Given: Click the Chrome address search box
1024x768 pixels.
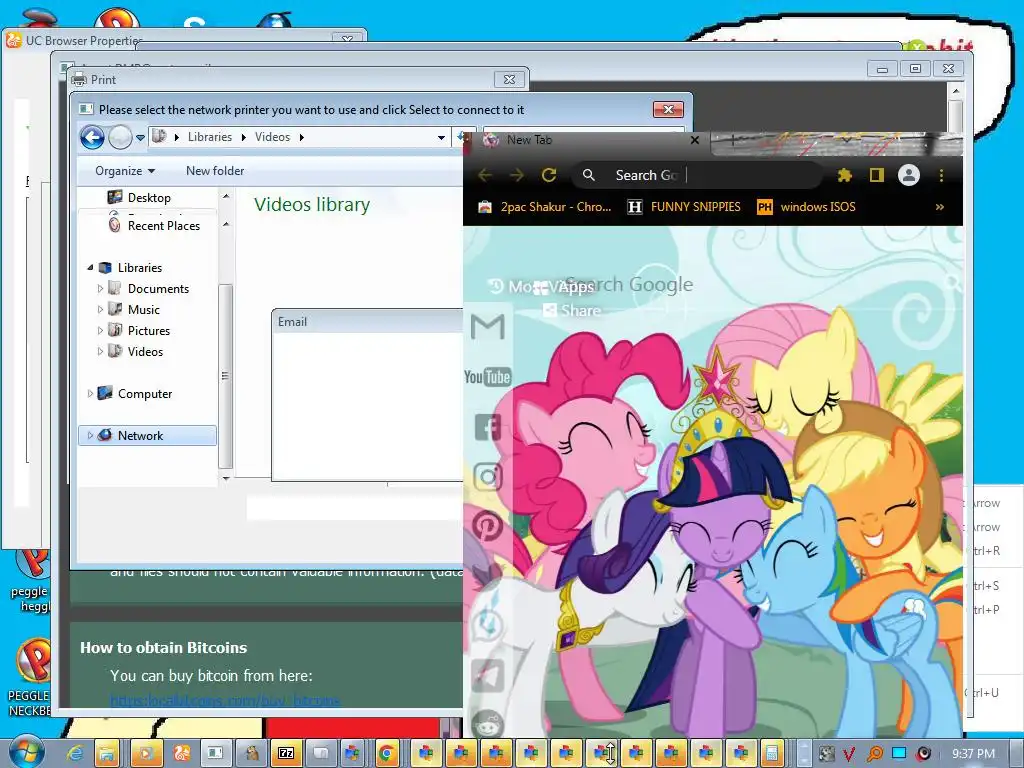Looking at the screenshot, I should [x=699, y=175].
